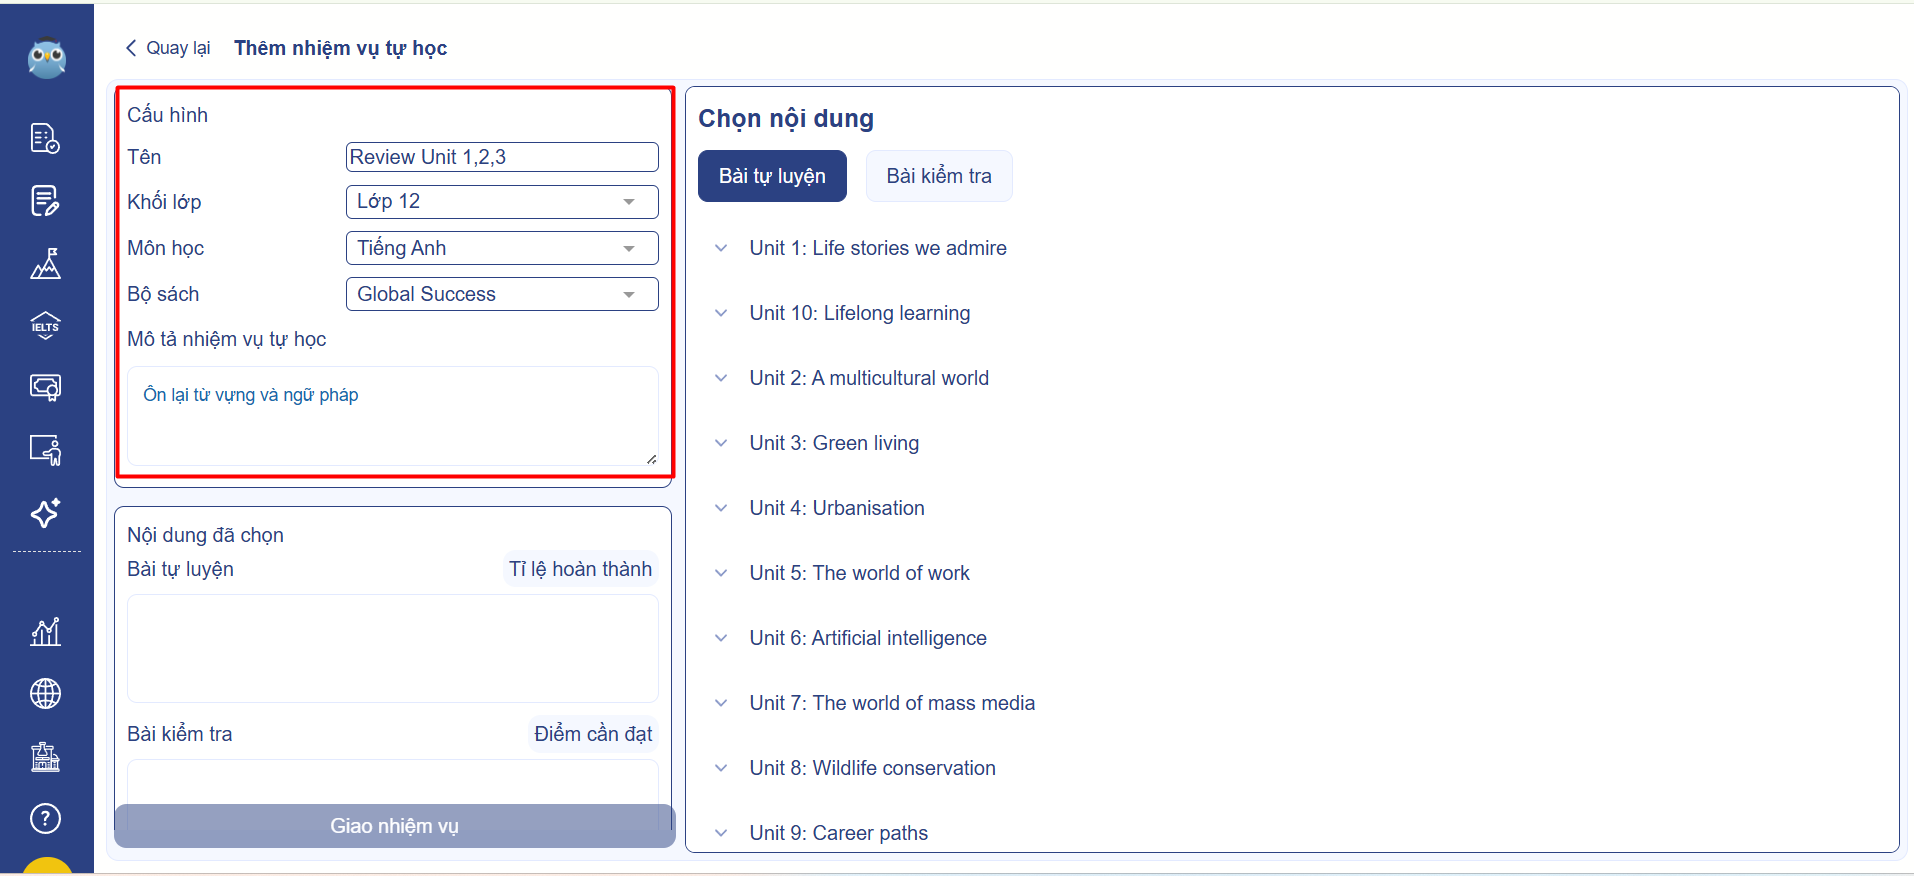Open the help question mark icon
Viewport: 1914px width, 876px height.
click(45, 818)
